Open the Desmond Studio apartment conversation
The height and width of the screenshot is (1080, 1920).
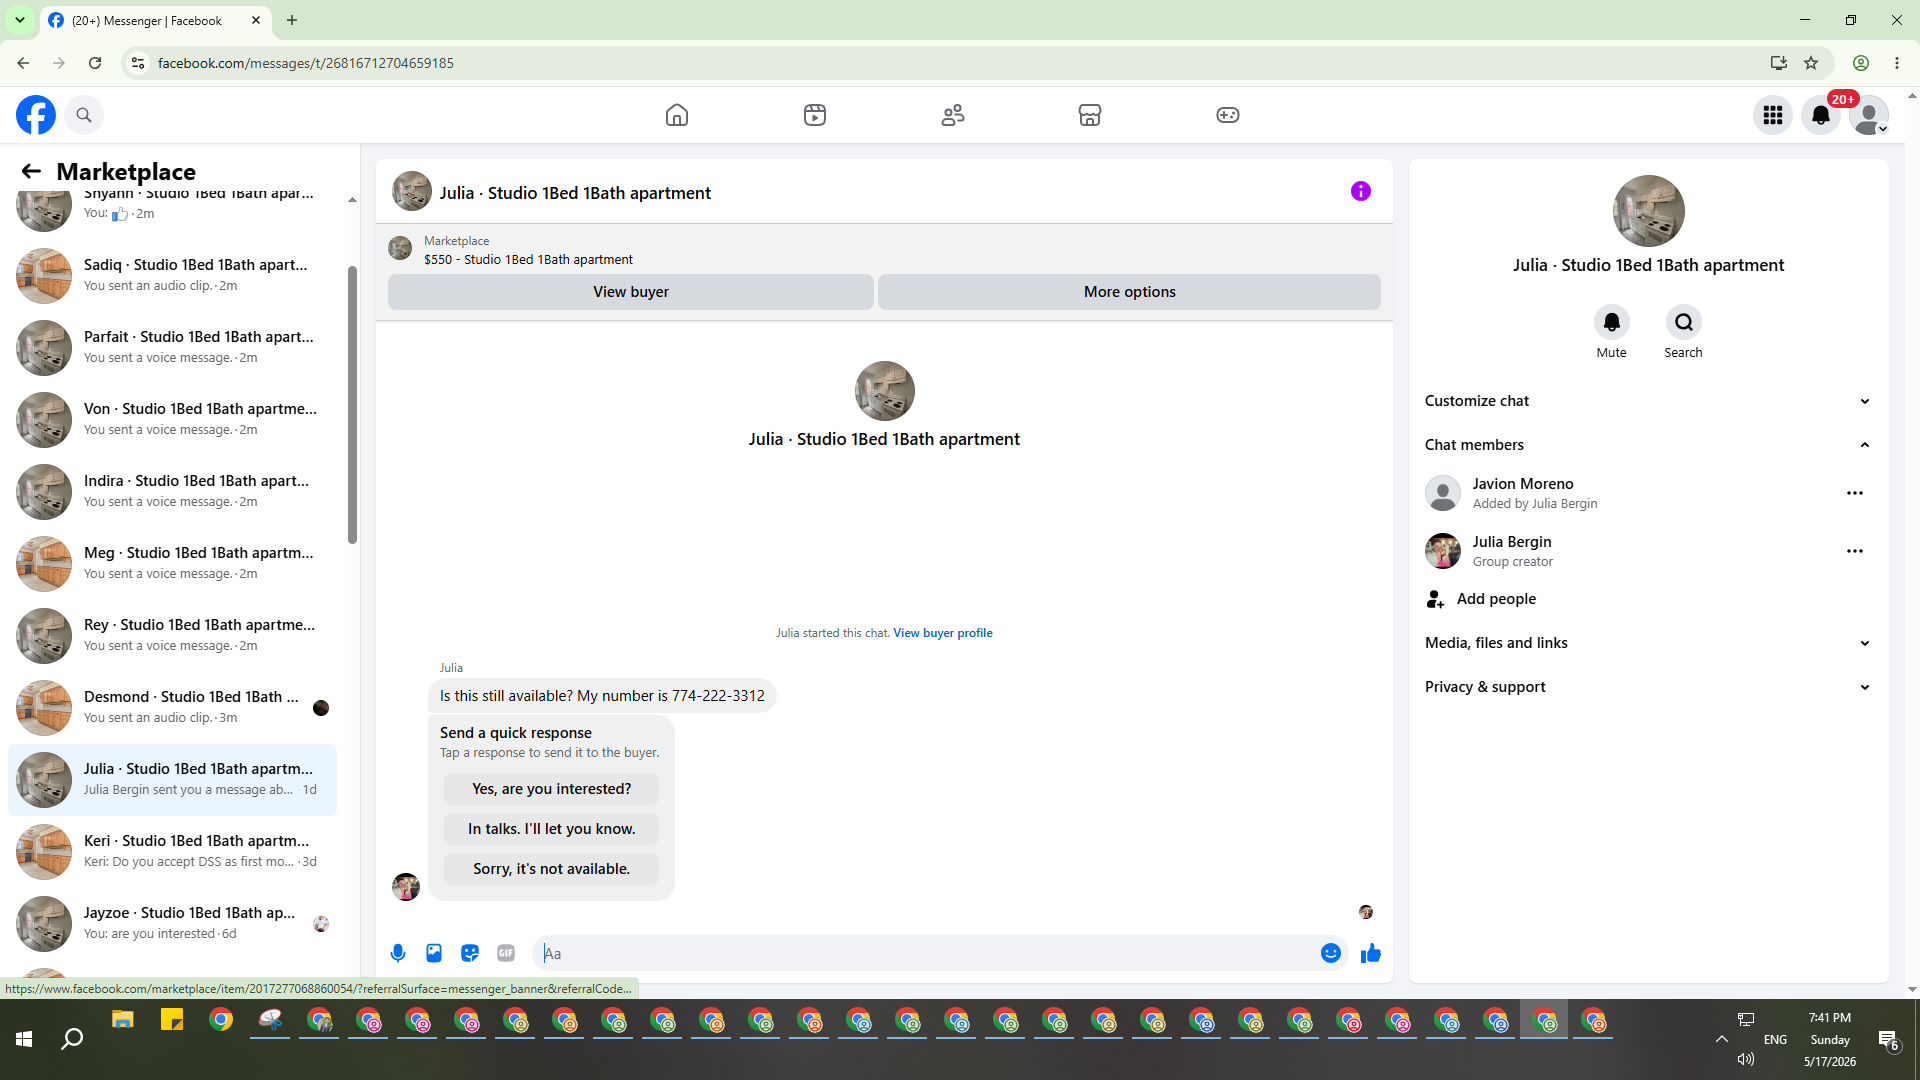[x=172, y=707]
